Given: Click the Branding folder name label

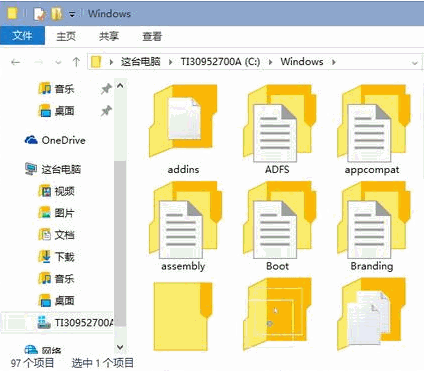Looking at the screenshot, I should [372, 266].
